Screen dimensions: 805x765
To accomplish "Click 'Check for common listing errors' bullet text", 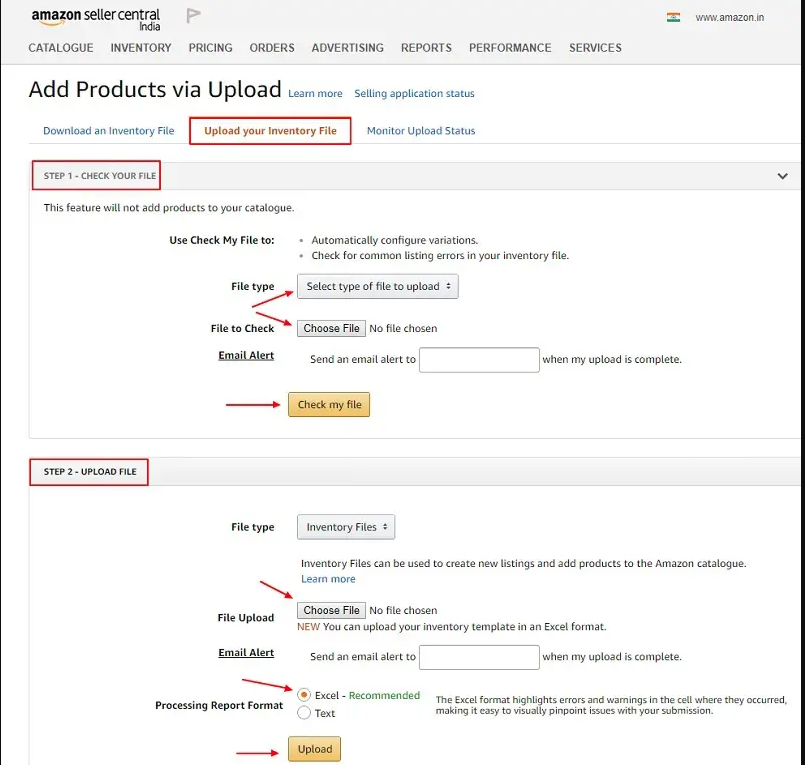I will [x=440, y=256].
